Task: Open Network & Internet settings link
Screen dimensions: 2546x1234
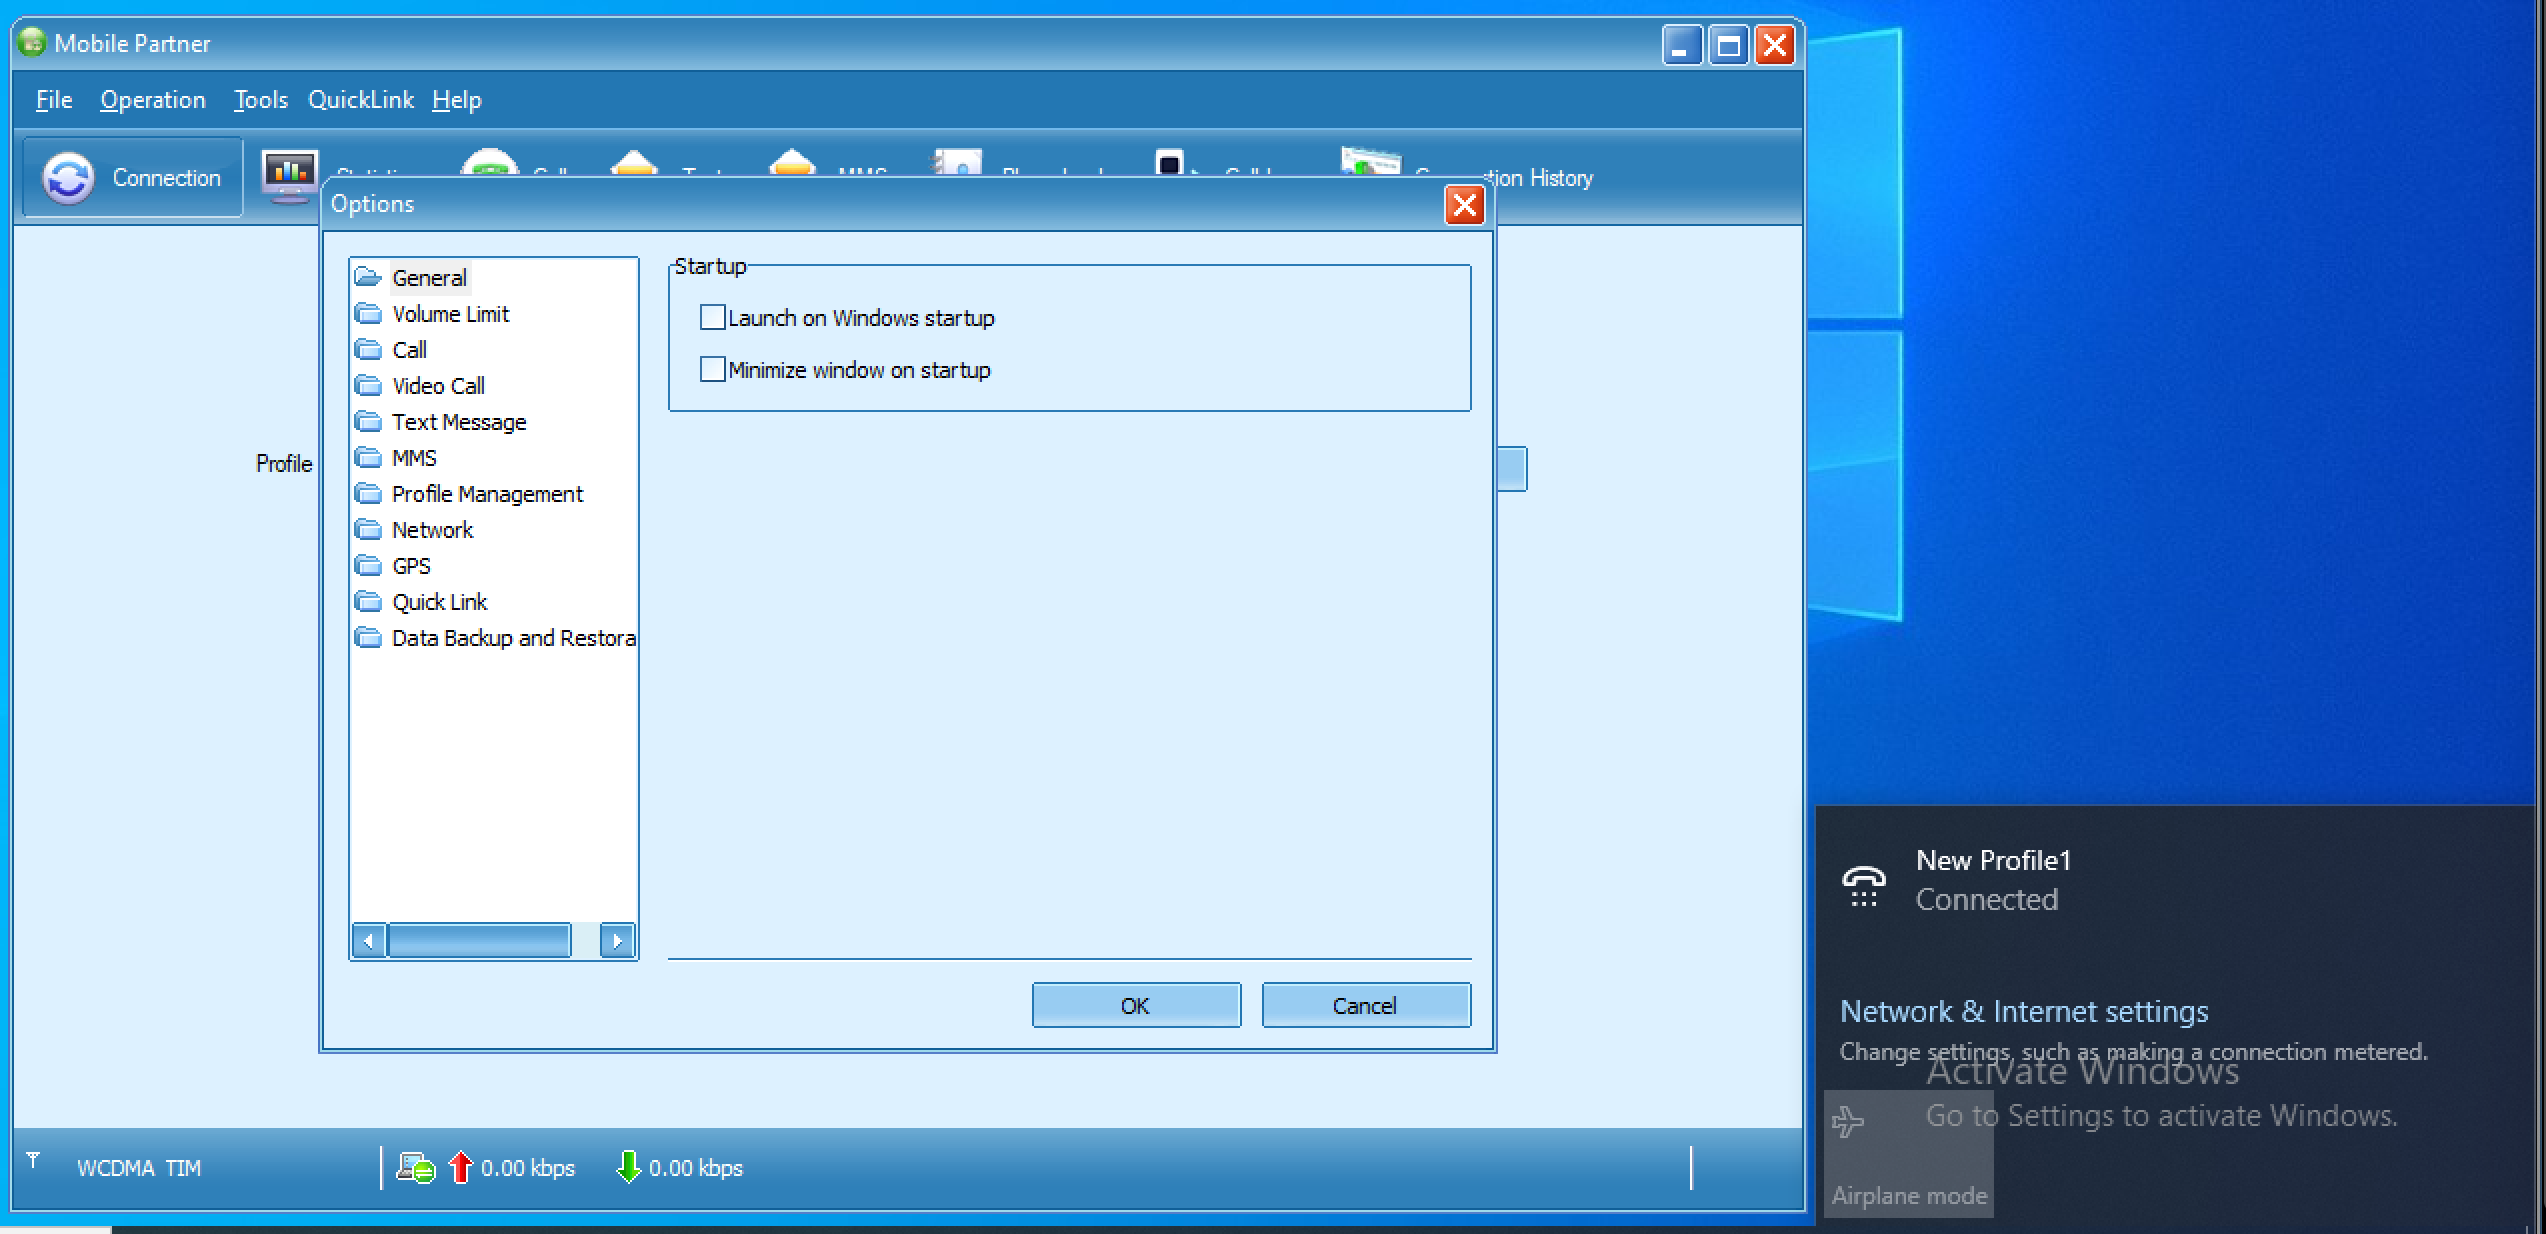Action: tap(2024, 1011)
